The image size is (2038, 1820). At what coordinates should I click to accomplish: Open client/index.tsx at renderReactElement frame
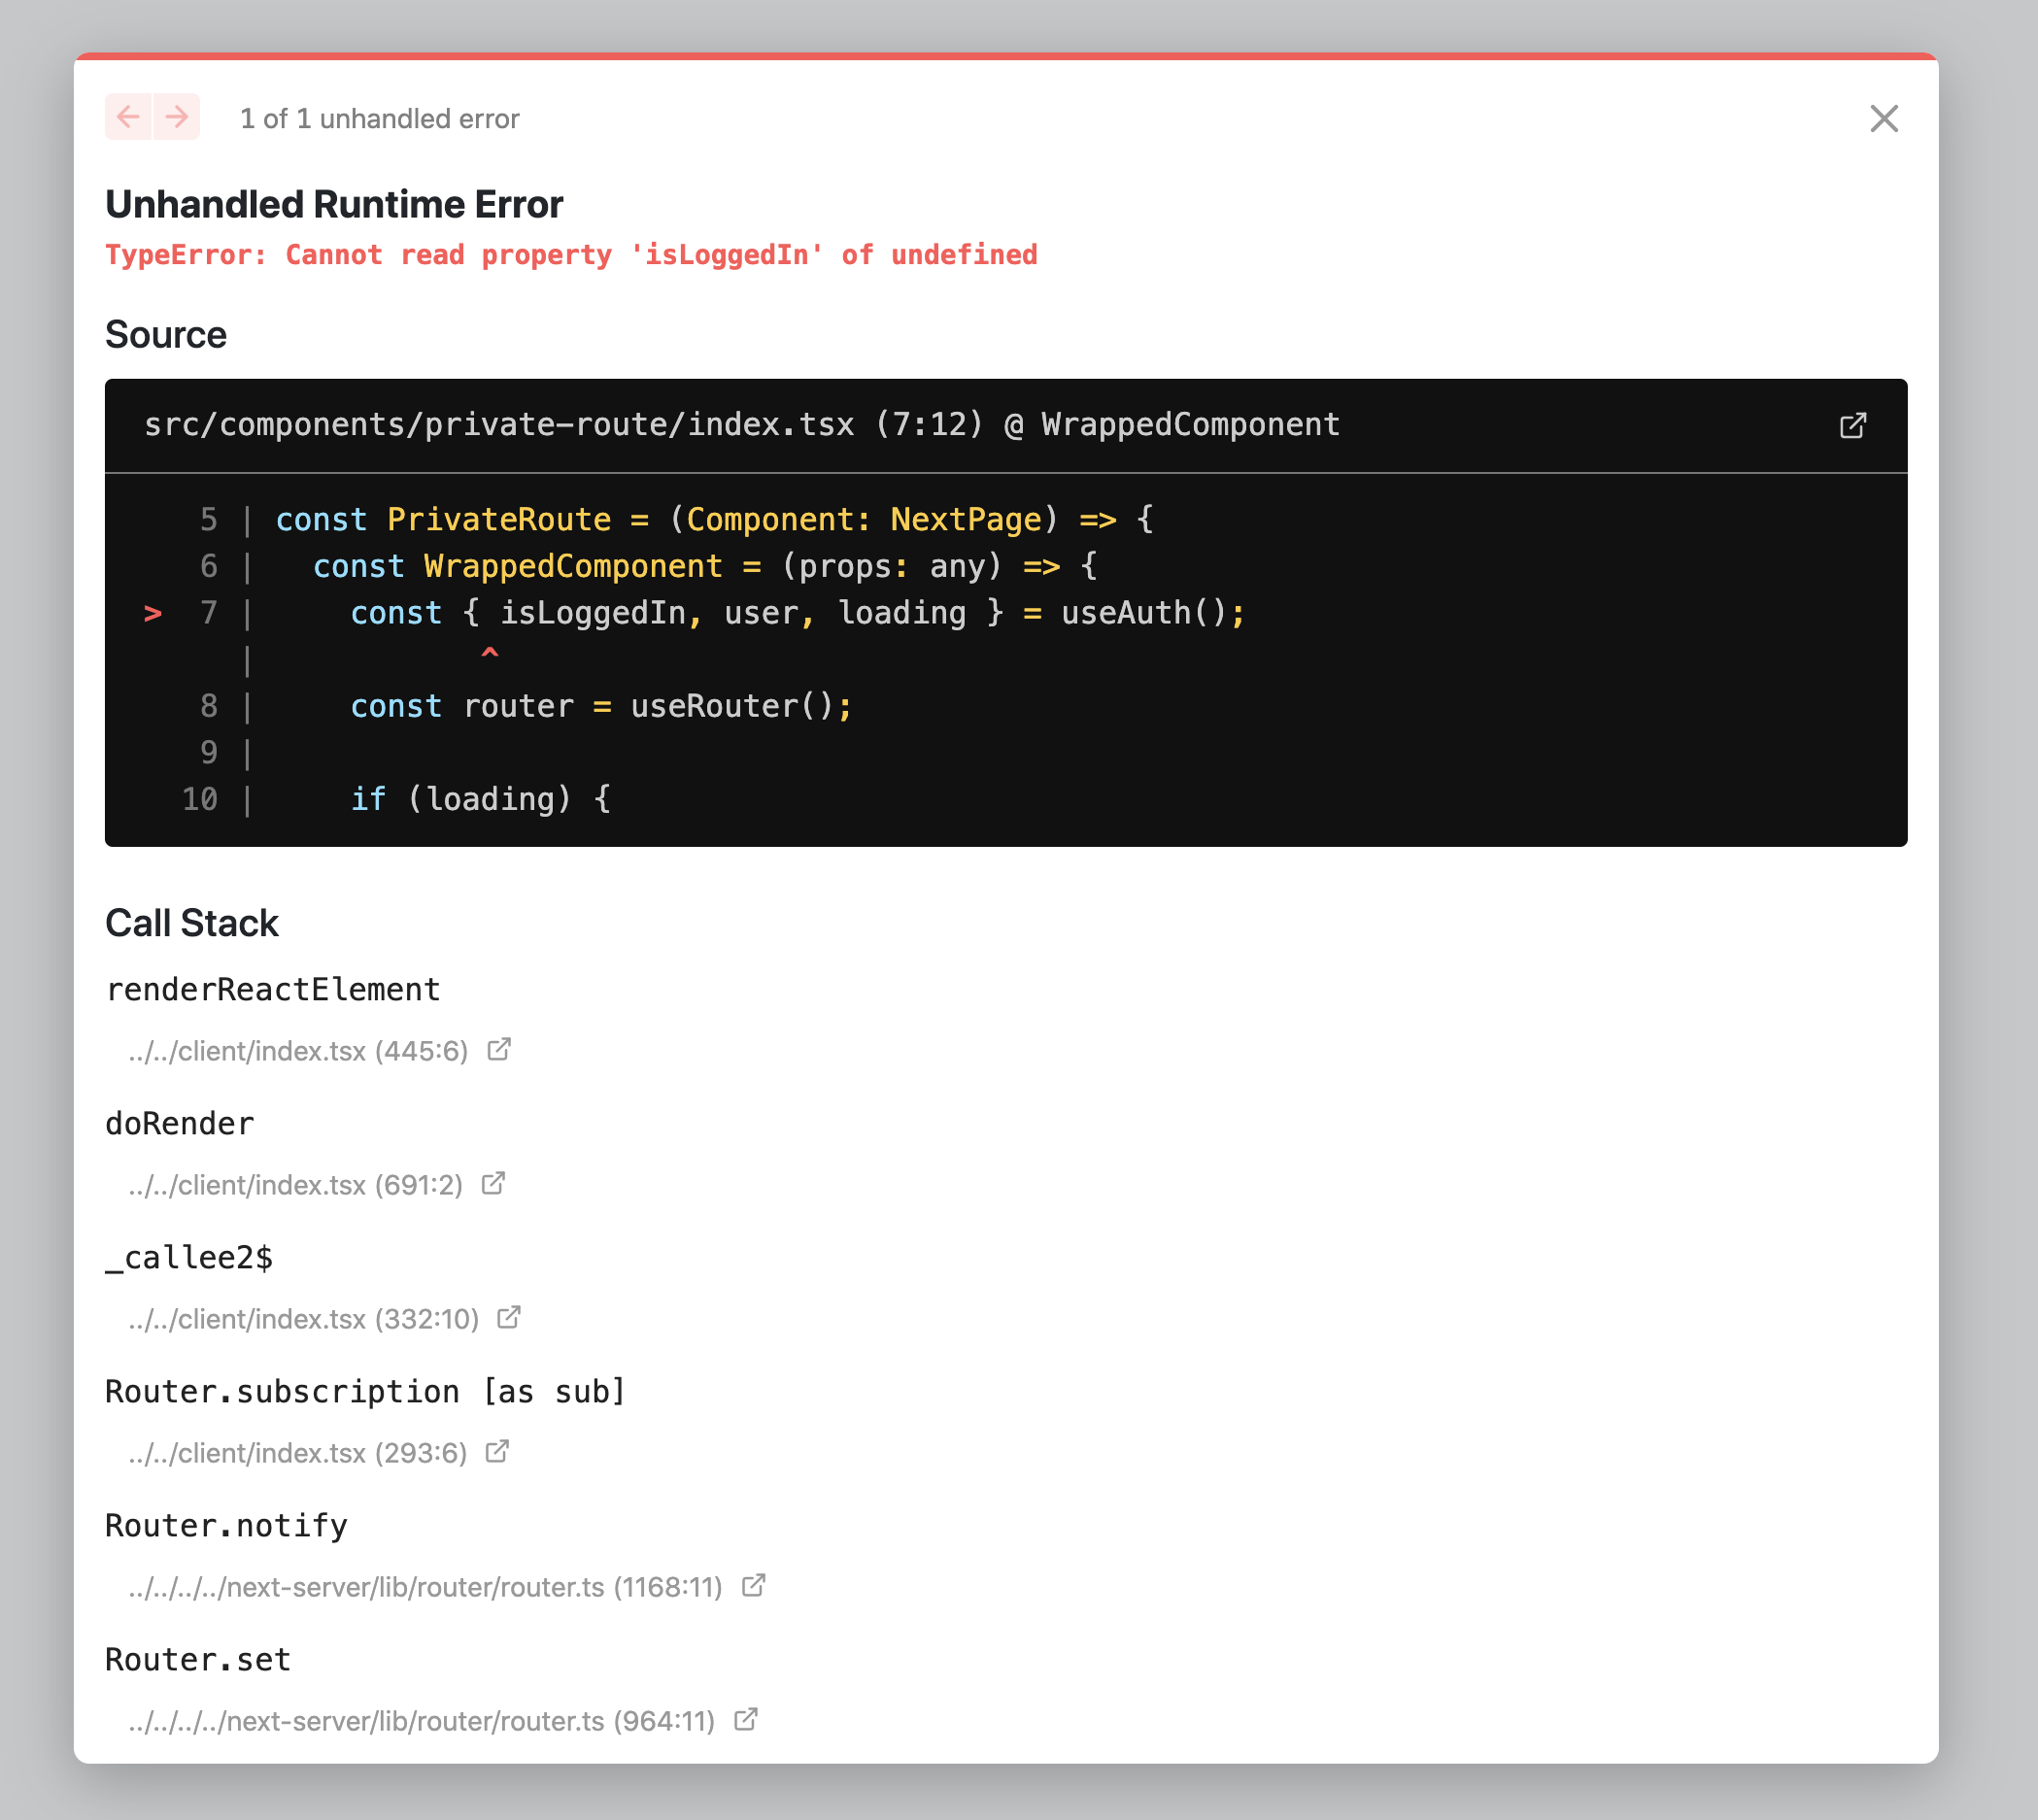click(499, 1050)
